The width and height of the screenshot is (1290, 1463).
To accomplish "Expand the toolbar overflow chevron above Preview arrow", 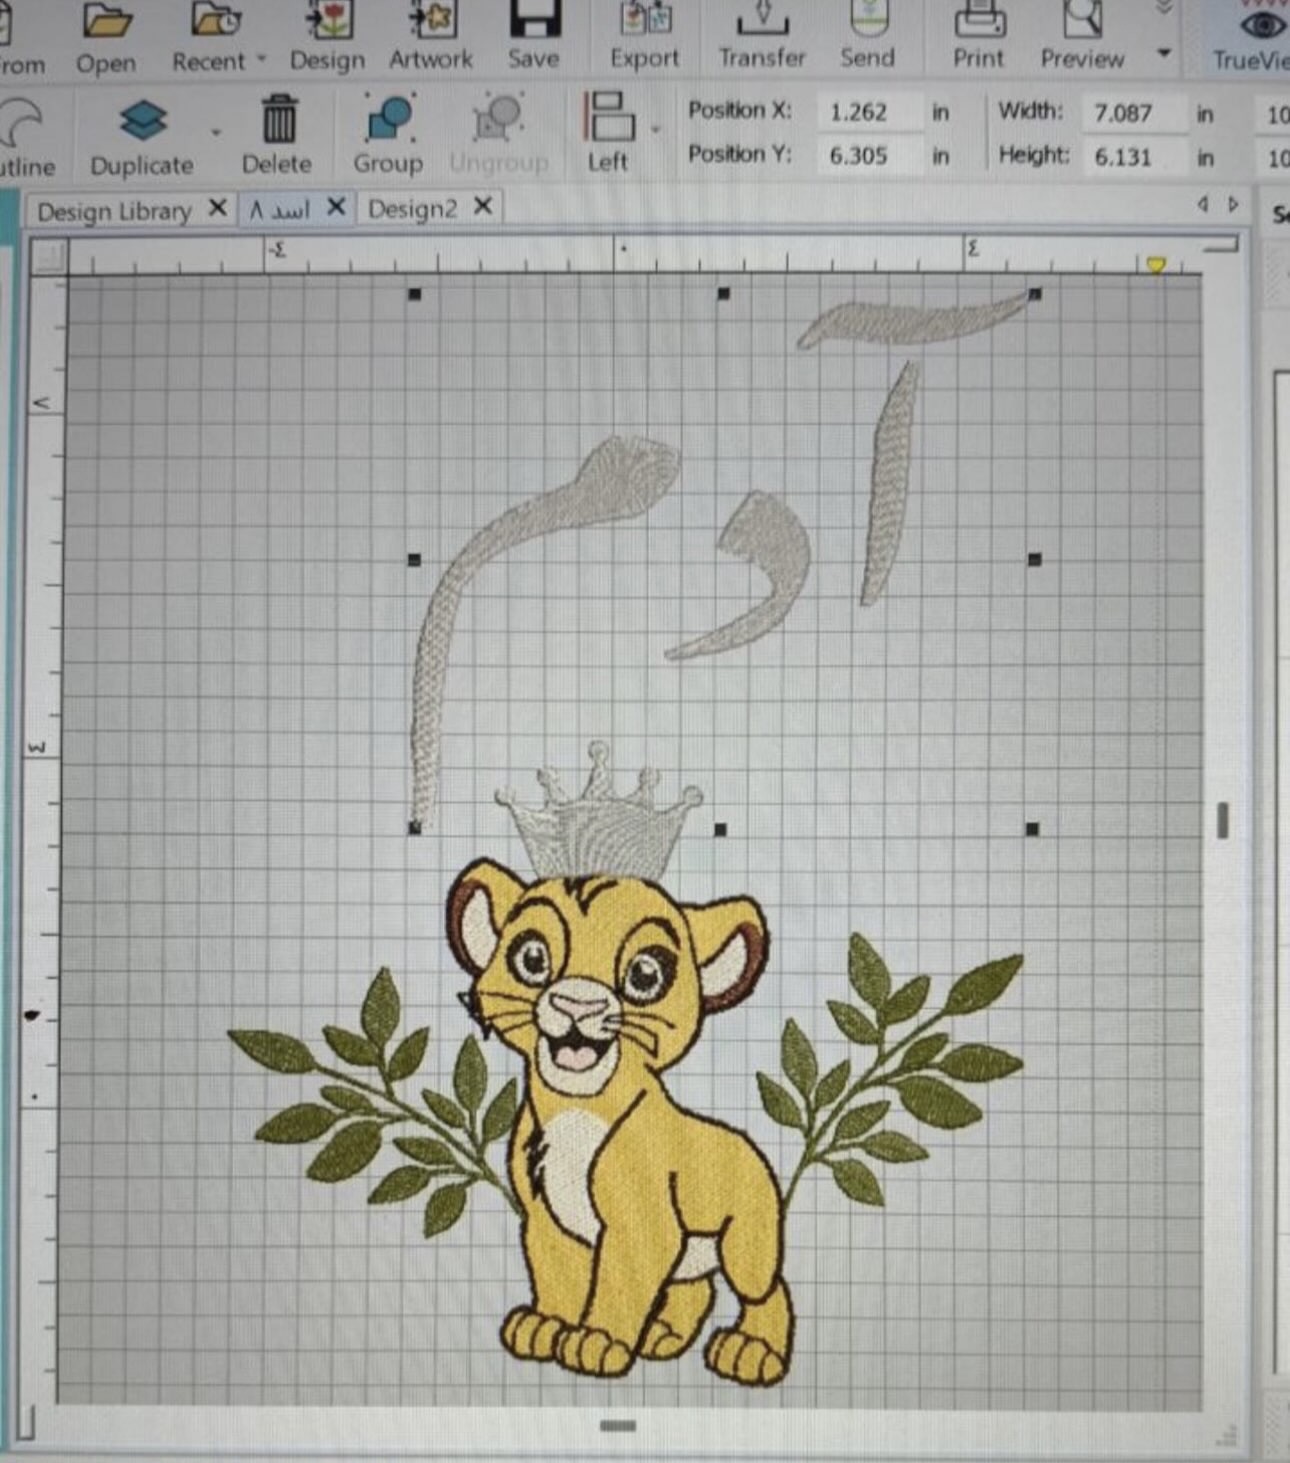I will [1163, 8].
